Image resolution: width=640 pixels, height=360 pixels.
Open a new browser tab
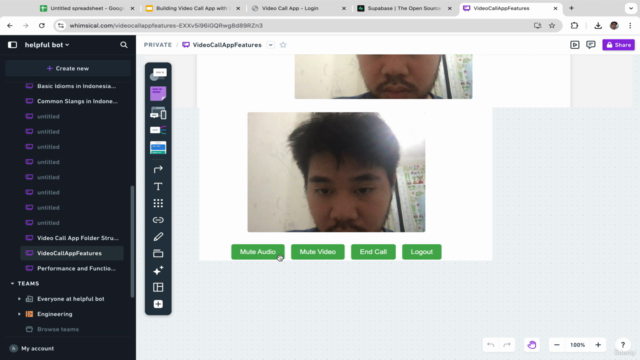click(571, 8)
